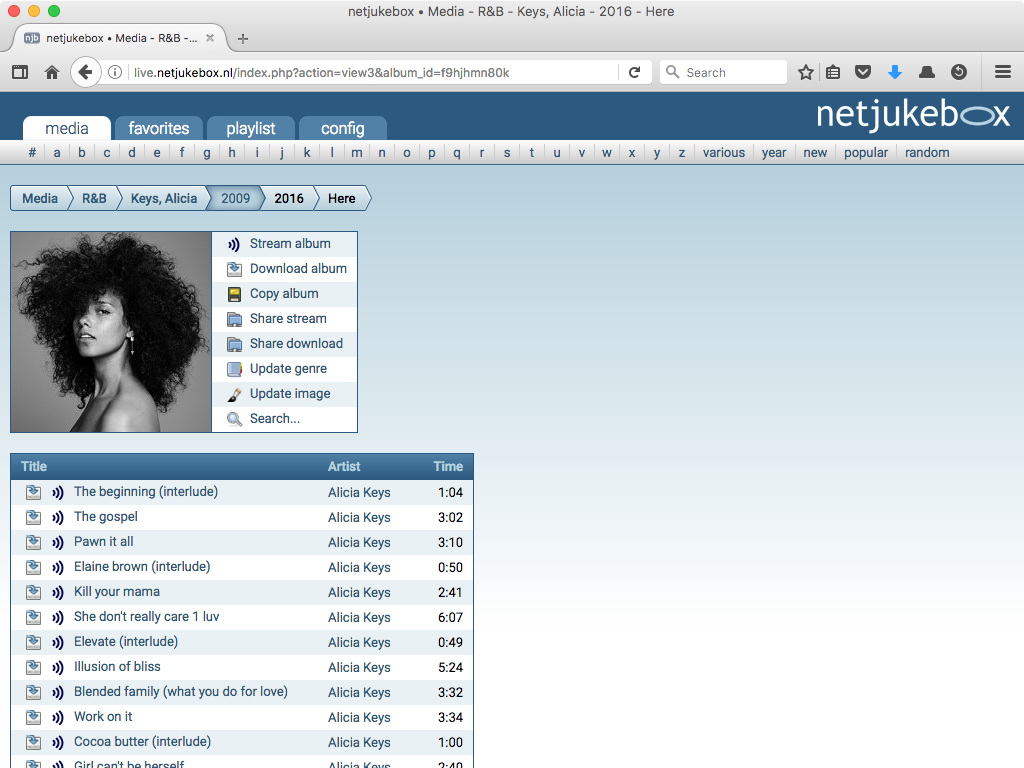Viewport: 1024px width, 768px height.
Task: Click the Alicia Keys album cover image
Action: click(110, 332)
